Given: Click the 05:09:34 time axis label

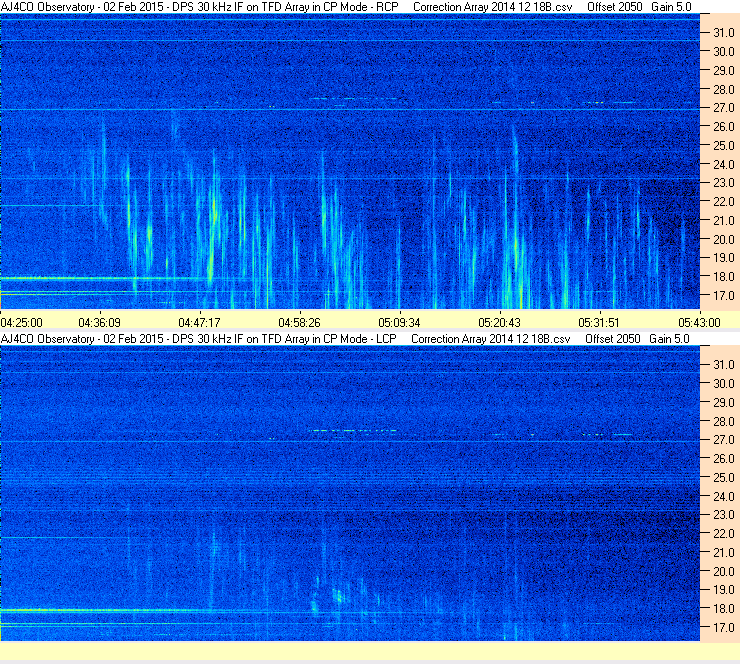Looking at the screenshot, I should [x=399, y=323].
